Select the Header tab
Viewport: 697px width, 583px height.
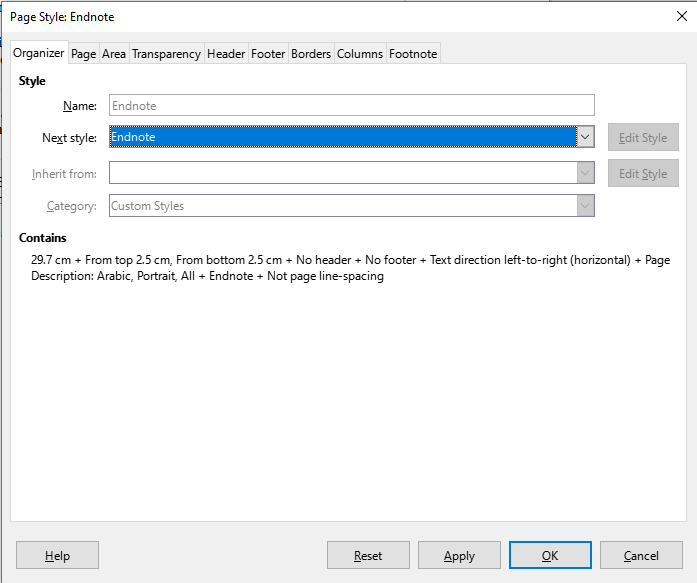point(226,54)
